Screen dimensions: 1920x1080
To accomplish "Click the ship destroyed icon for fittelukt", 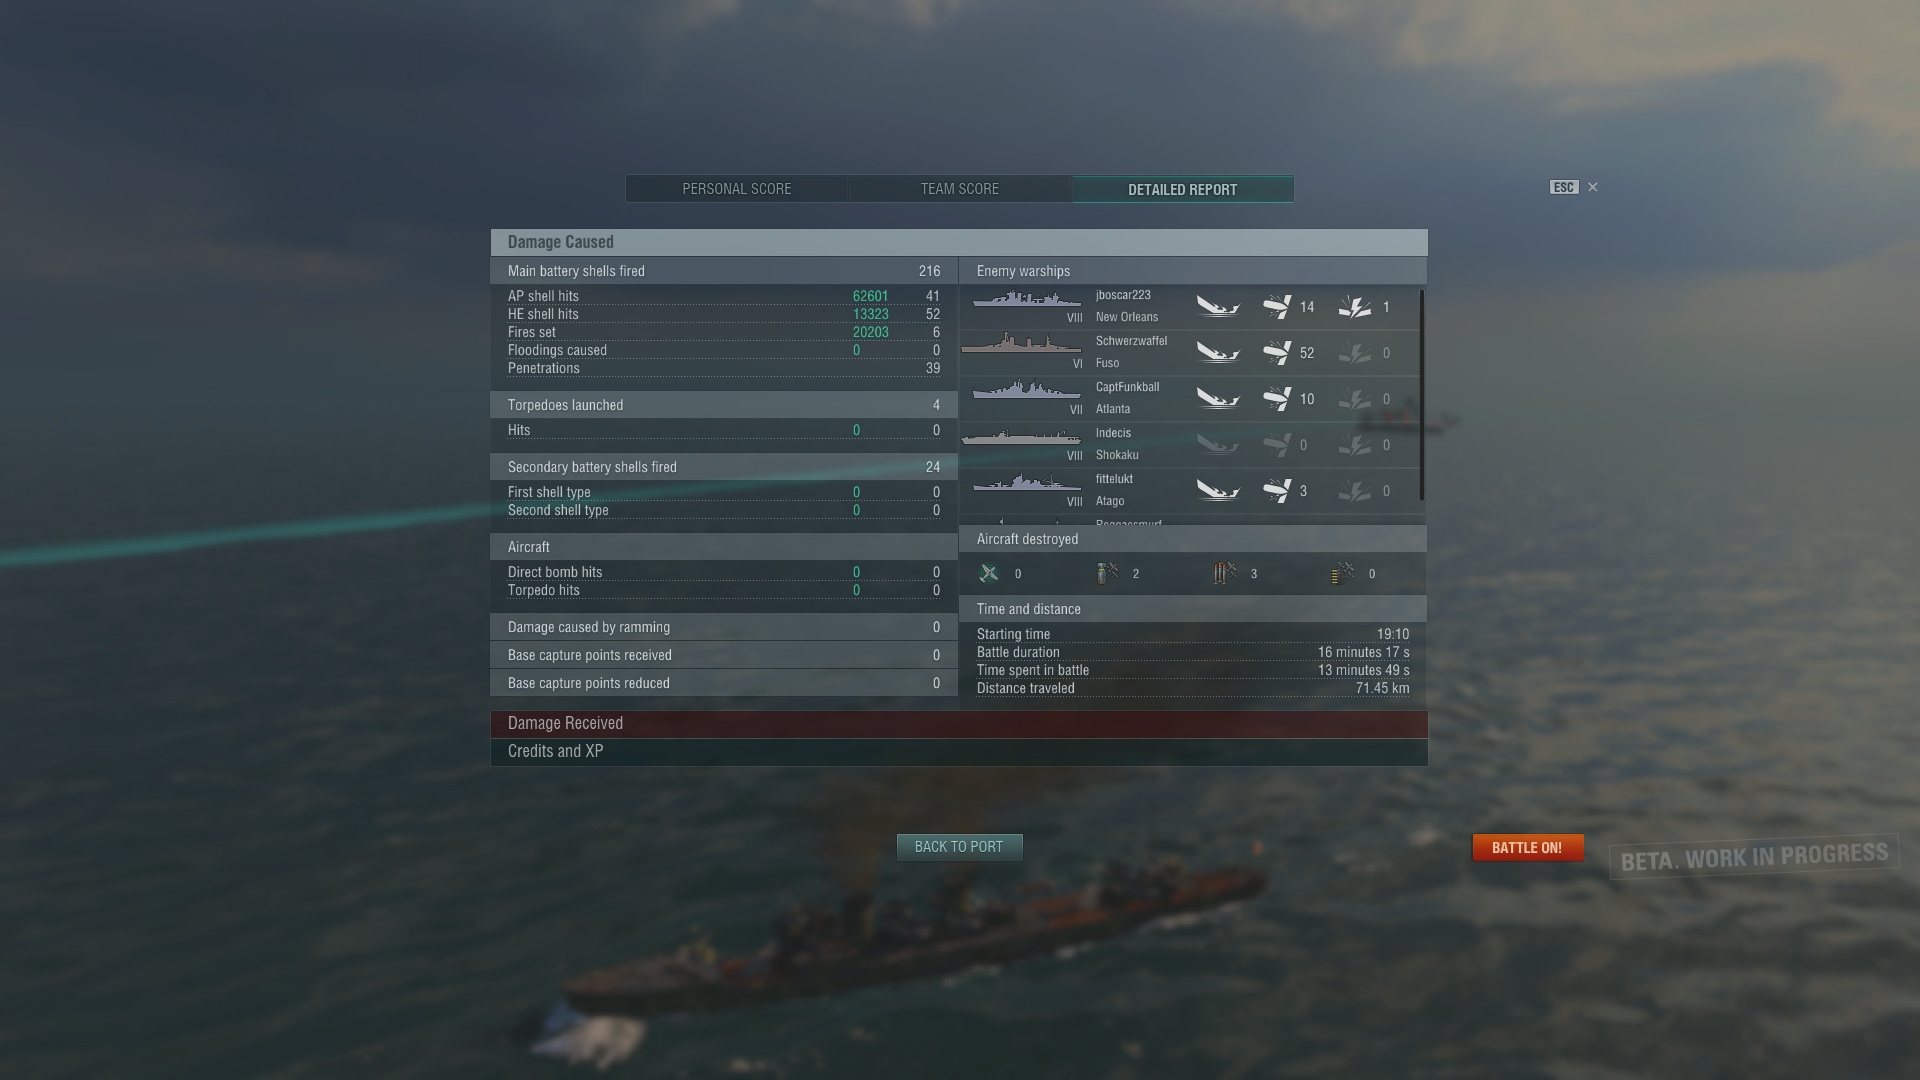I will (1218, 491).
